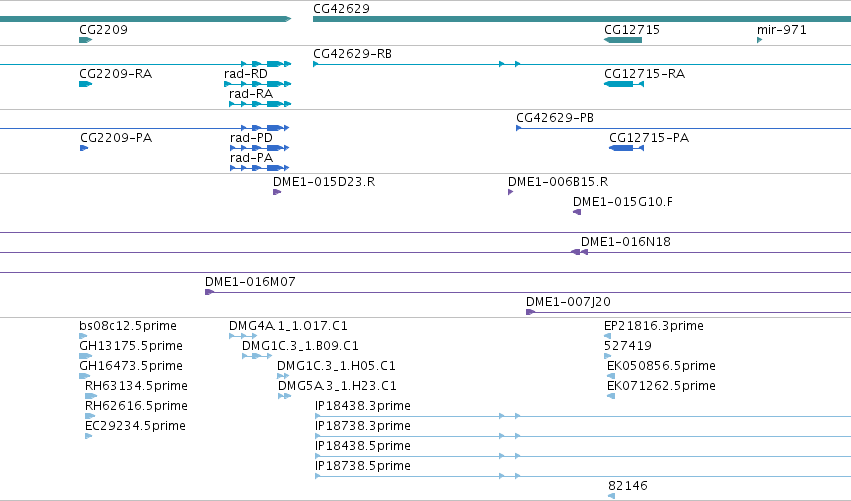Select the DME1-016M07 label
This screenshot has width=851, height=501.
click(x=250, y=282)
